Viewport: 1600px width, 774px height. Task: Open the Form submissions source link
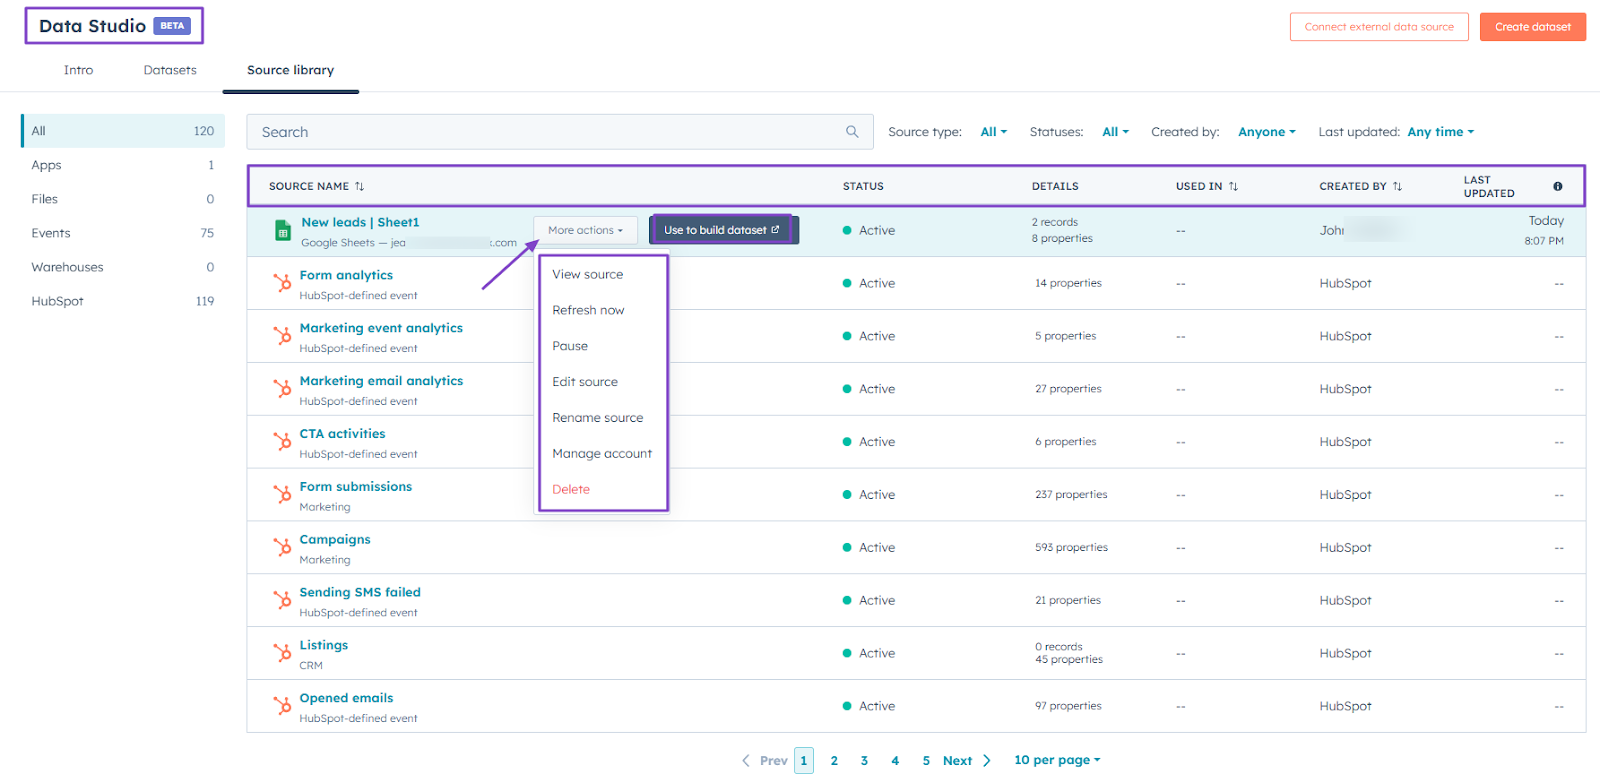[355, 487]
